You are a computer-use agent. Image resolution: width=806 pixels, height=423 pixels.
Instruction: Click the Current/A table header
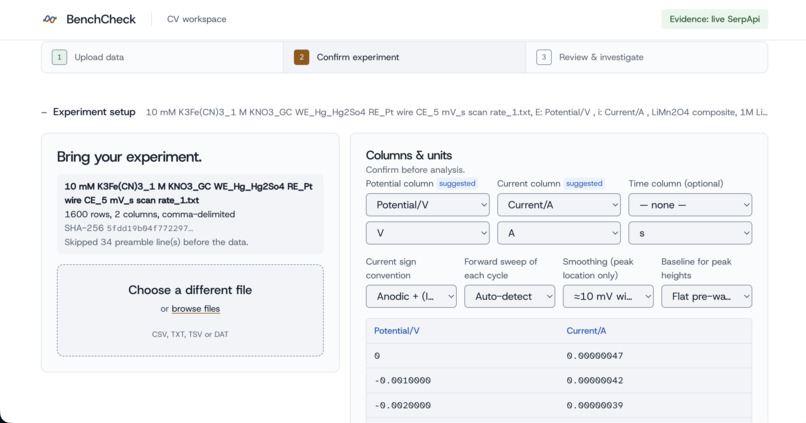click(586, 331)
